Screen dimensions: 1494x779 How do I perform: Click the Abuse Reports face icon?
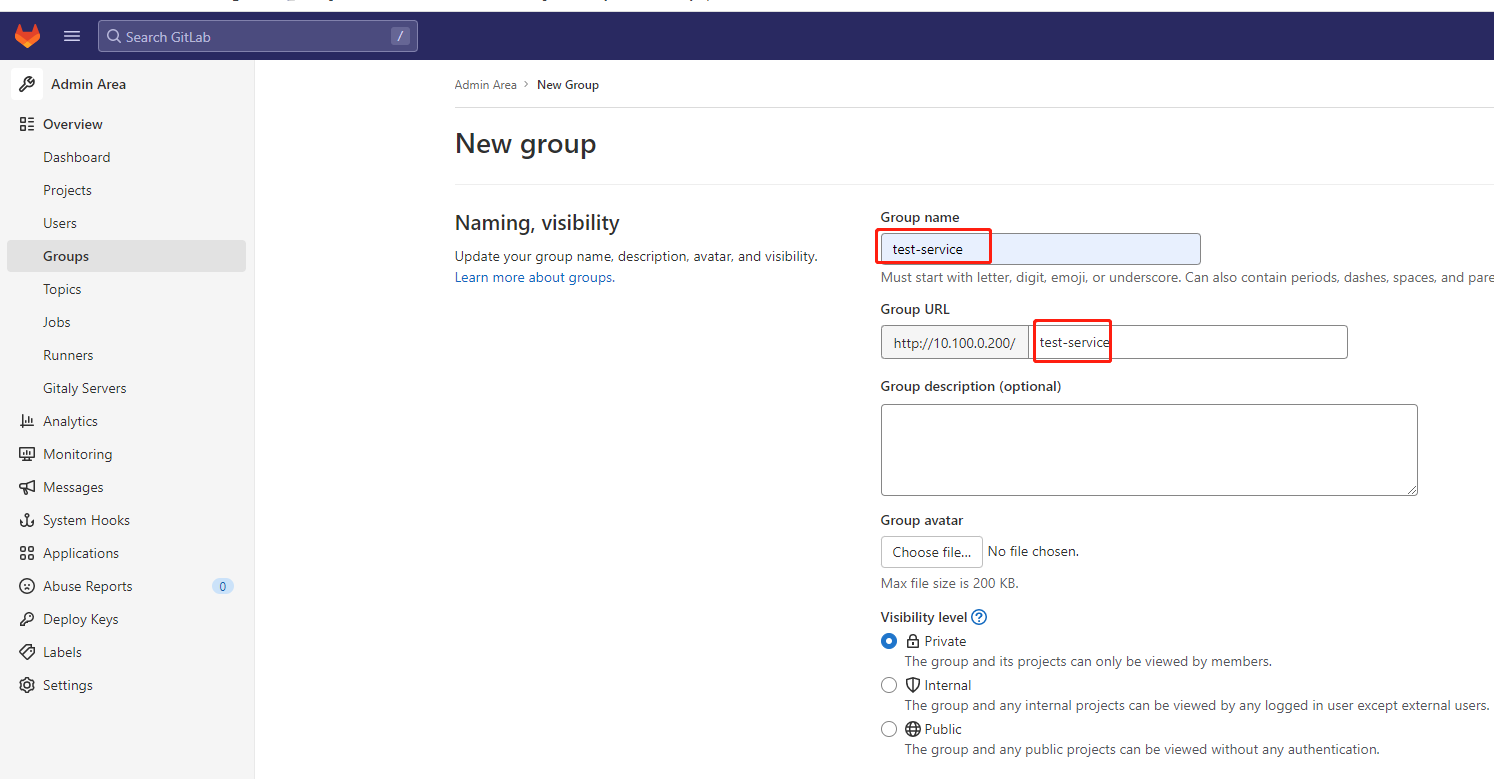[27, 586]
